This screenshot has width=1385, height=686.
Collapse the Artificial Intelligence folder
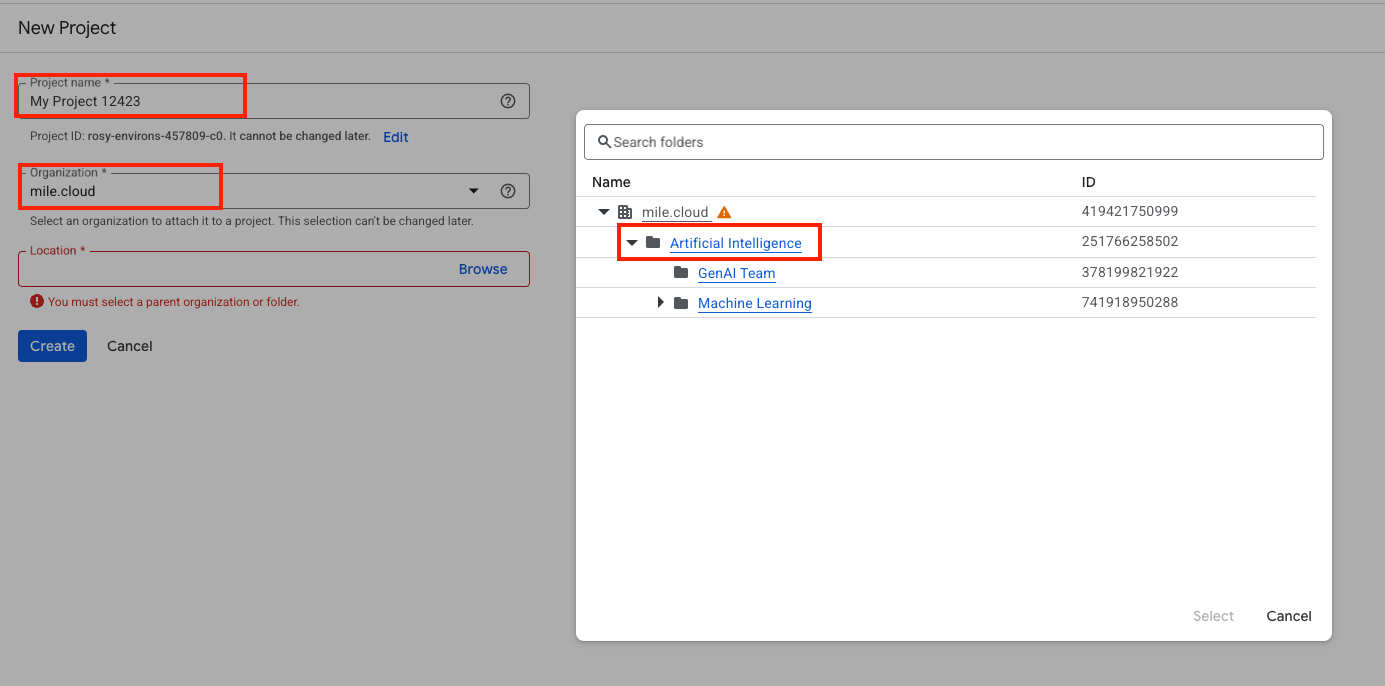tap(631, 243)
